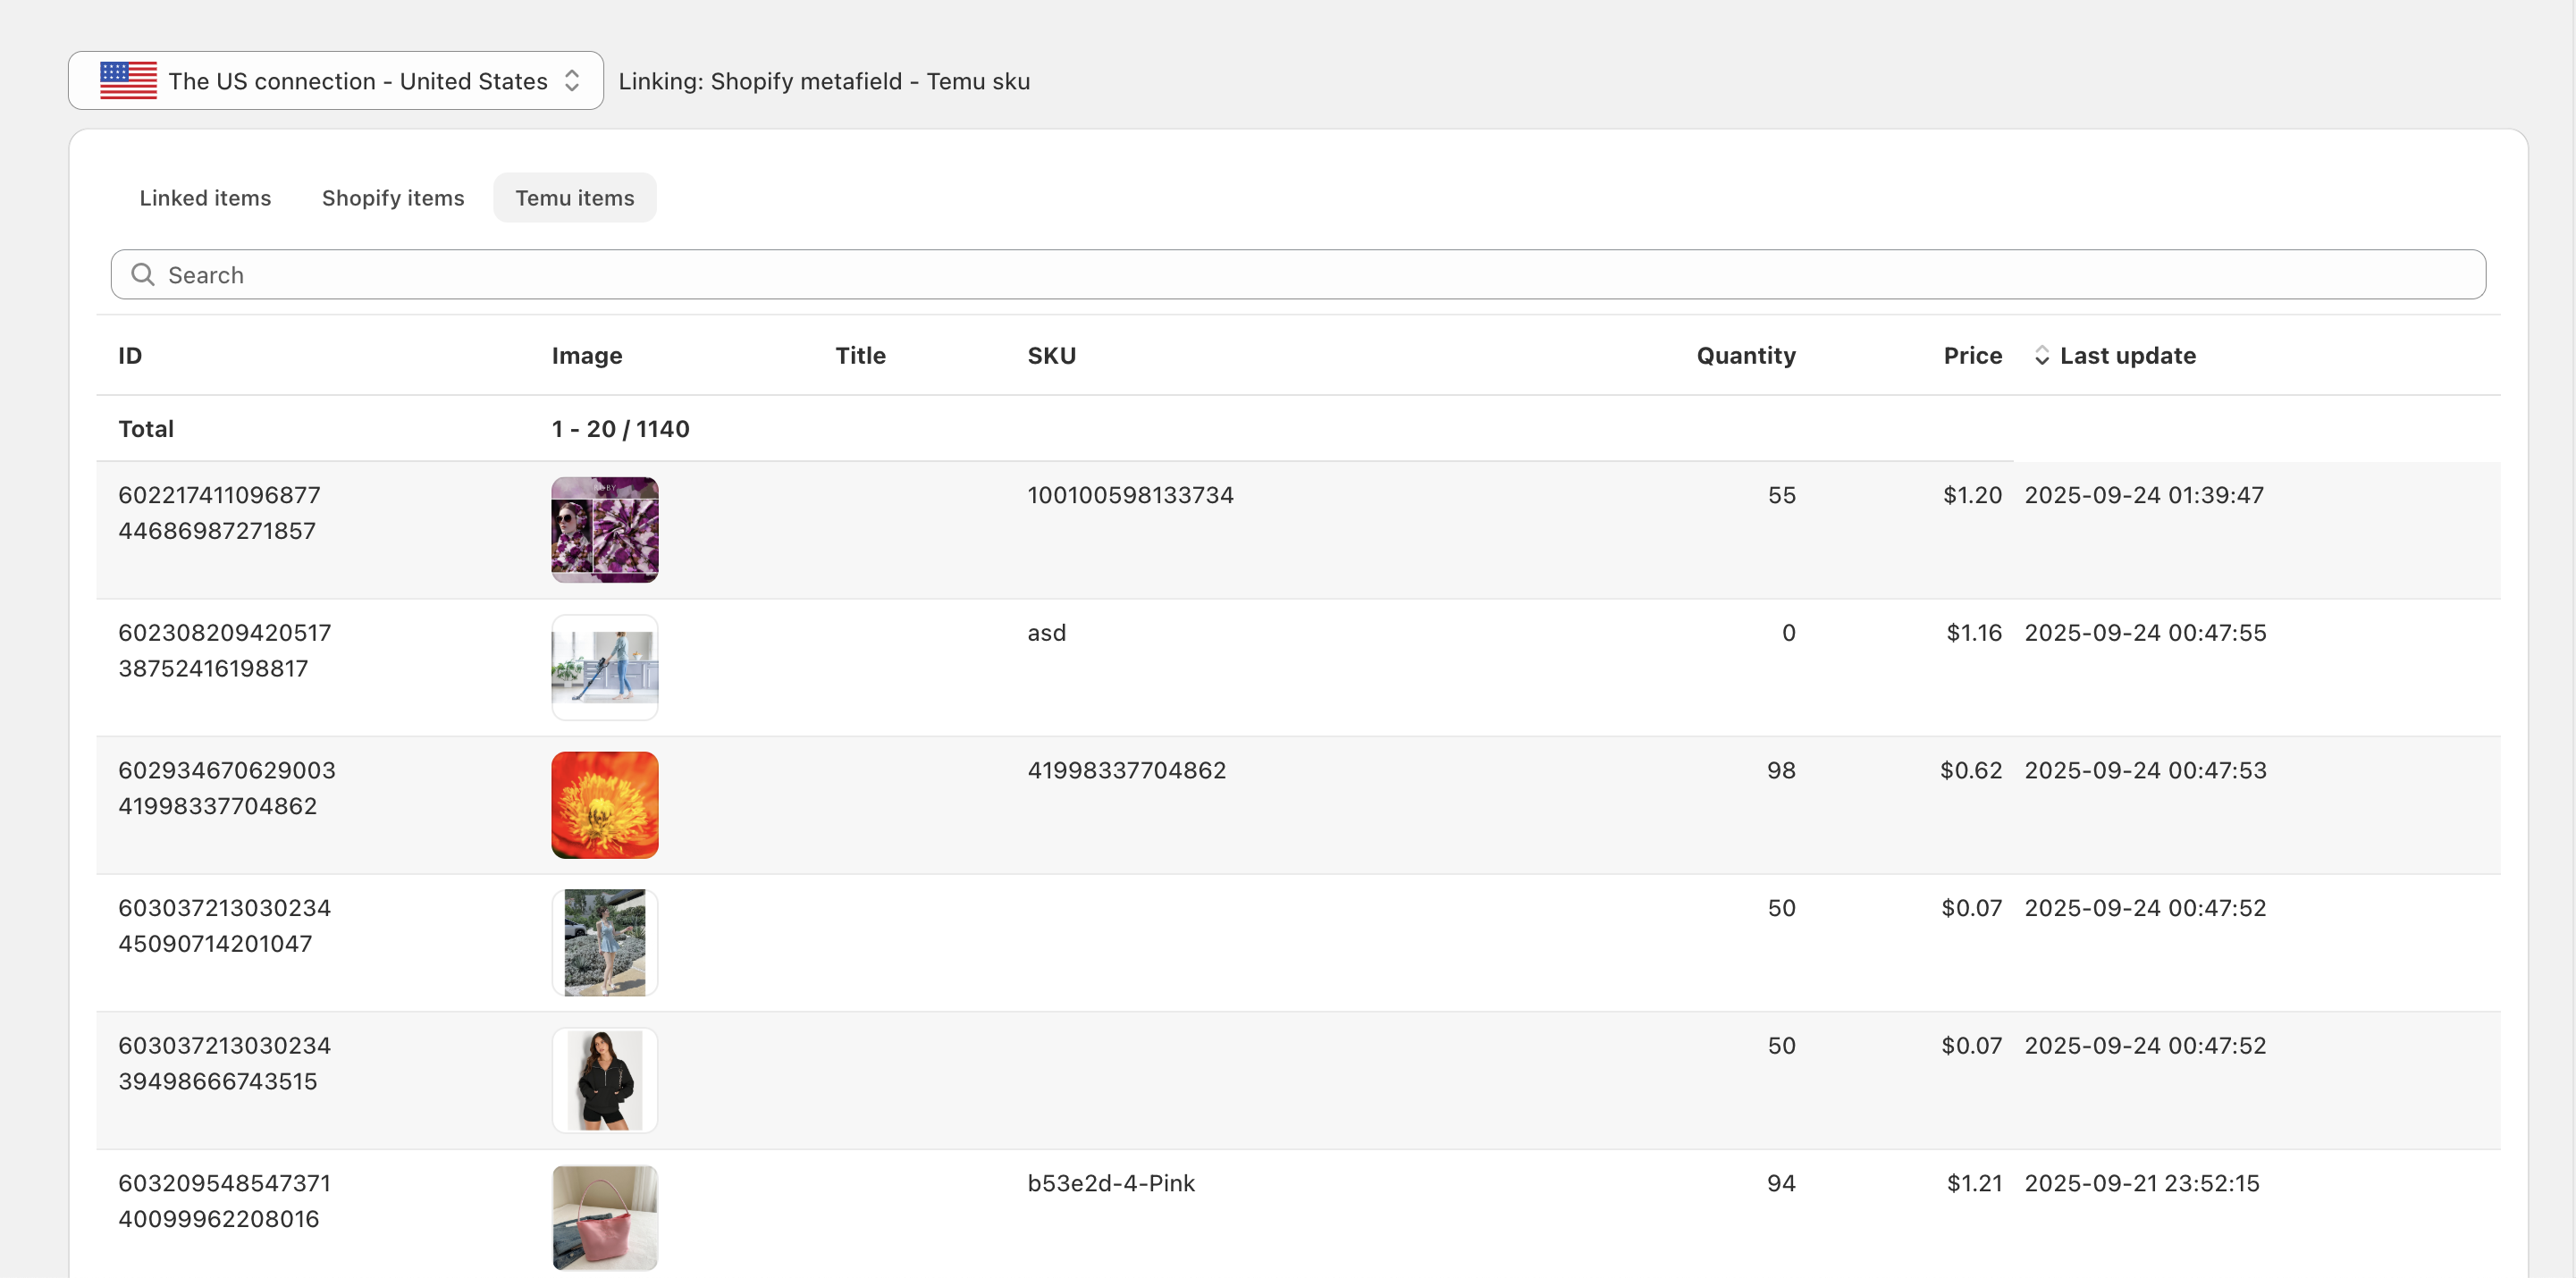Open the vacuum cleaner product thumbnail
The width and height of the screenshot is (2576, 1278).
tap(605, 667)
